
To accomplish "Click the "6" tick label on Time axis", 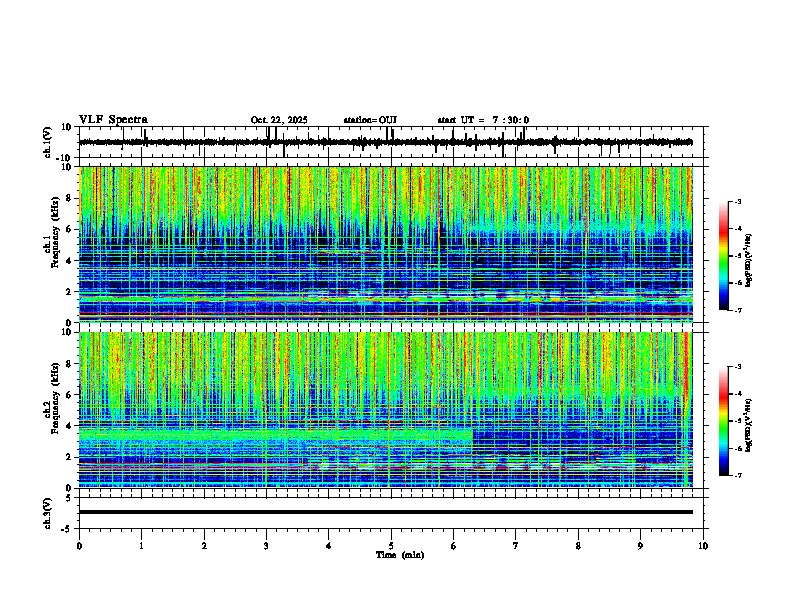I will tap(454, 546).
